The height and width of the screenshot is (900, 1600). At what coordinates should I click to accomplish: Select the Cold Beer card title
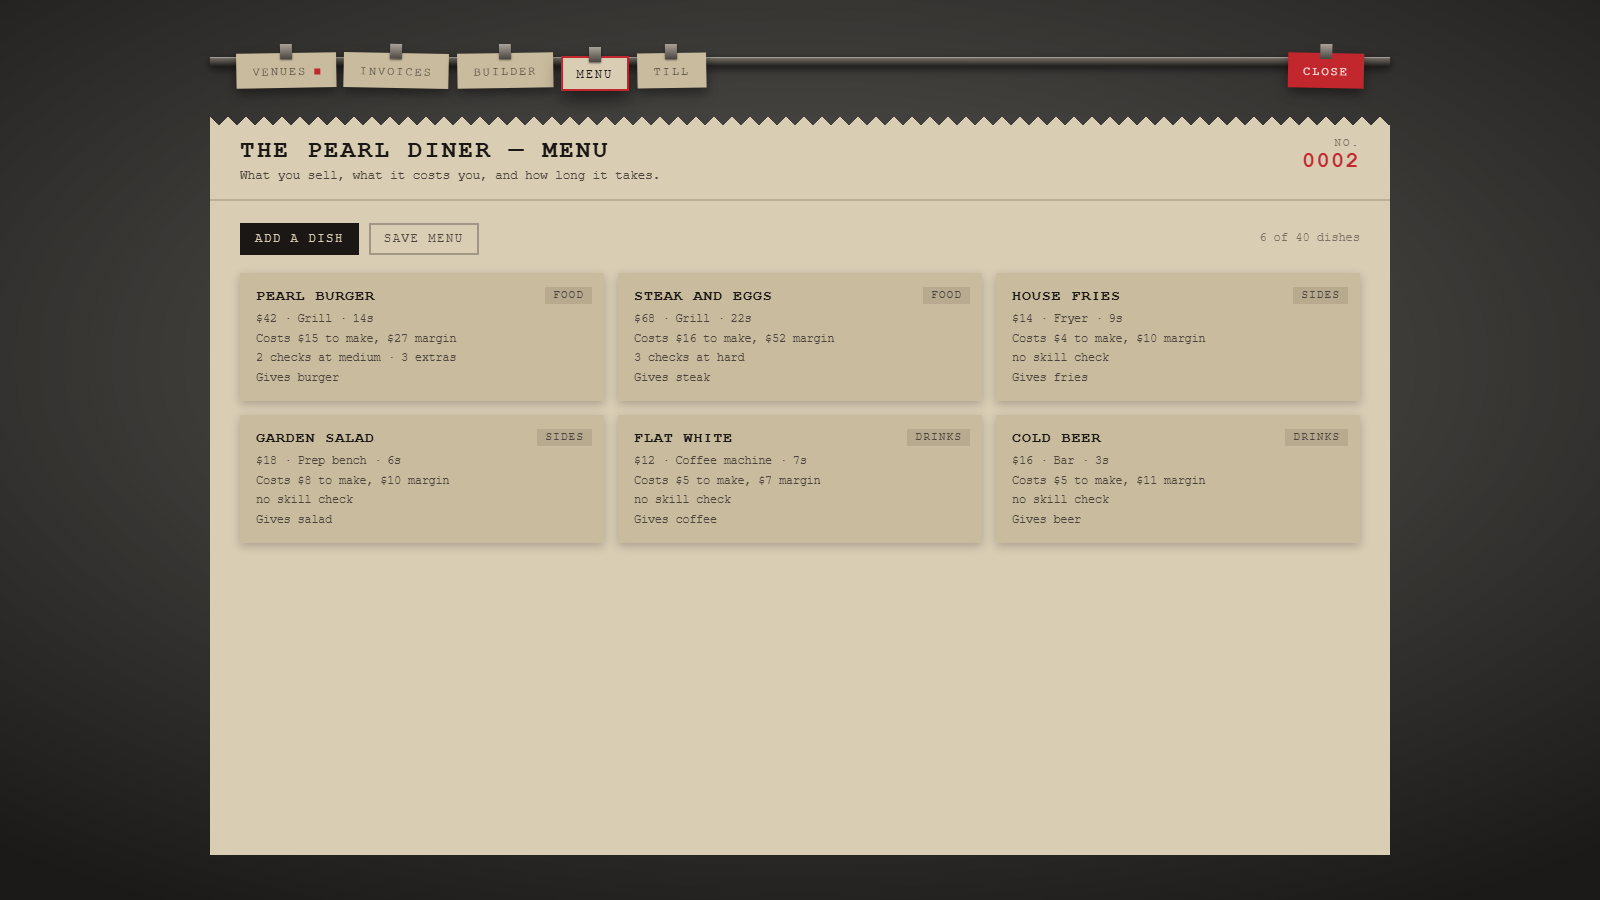coord(1056,438)
